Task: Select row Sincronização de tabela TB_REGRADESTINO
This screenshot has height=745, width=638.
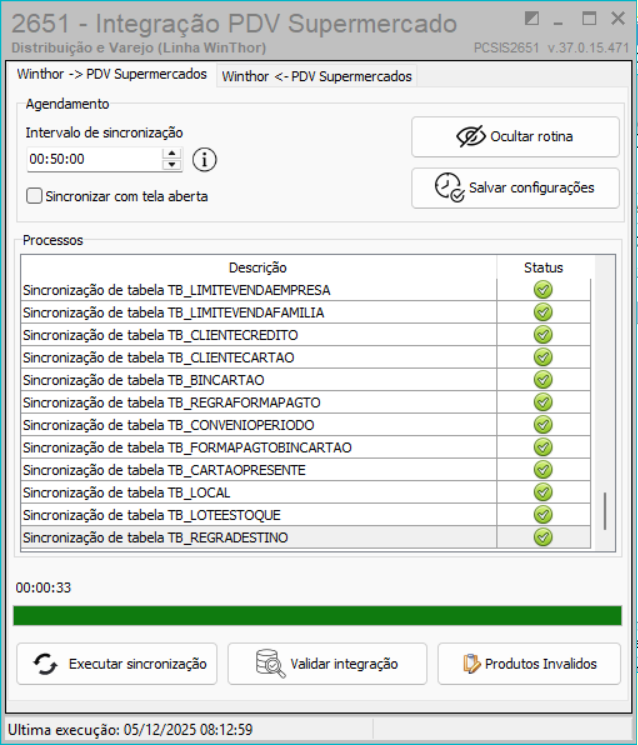Action: [306, 537]
